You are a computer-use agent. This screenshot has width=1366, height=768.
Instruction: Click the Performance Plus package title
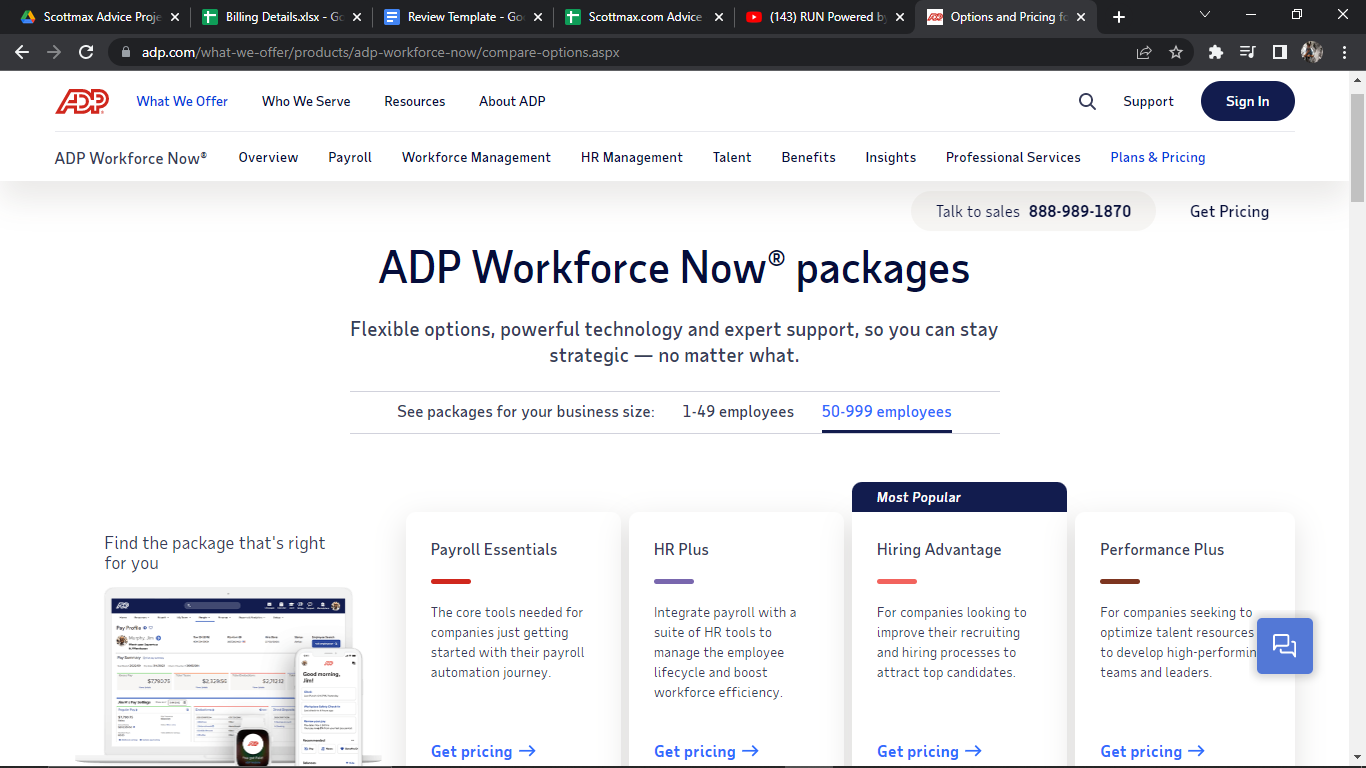coord(1162,550)
